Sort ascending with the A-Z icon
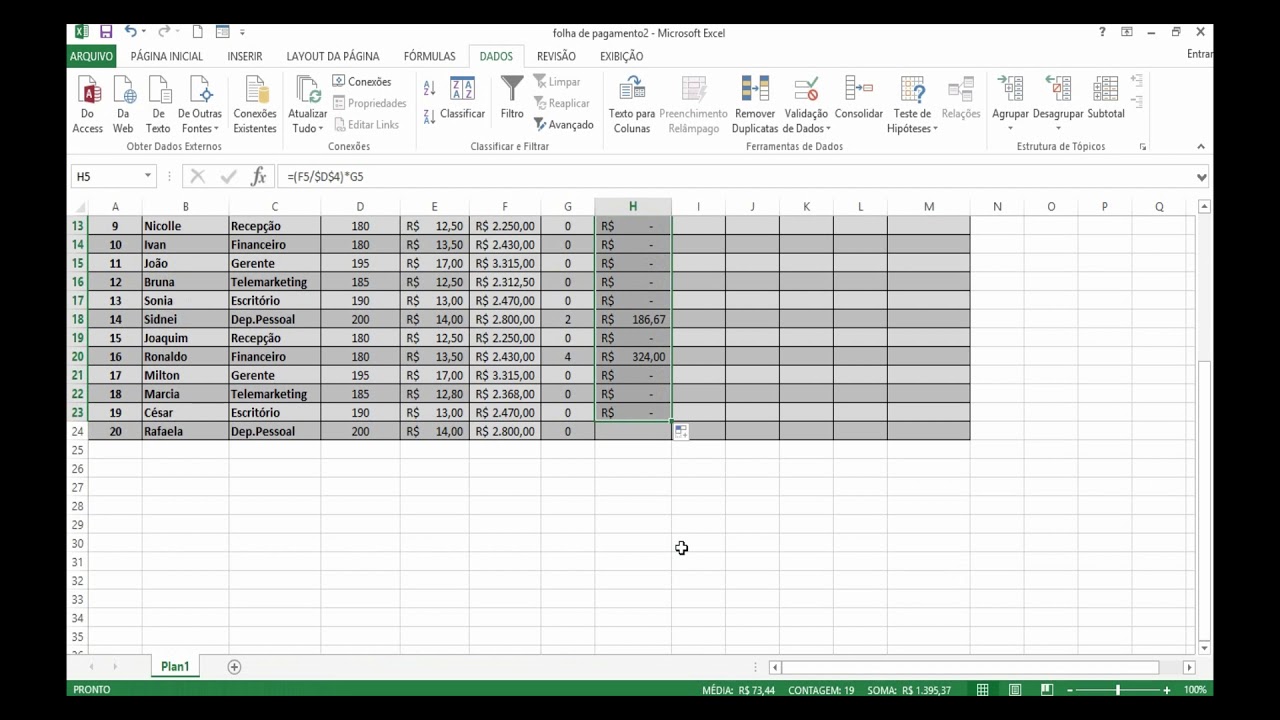 pyautogui.click(x=430, y=88)
